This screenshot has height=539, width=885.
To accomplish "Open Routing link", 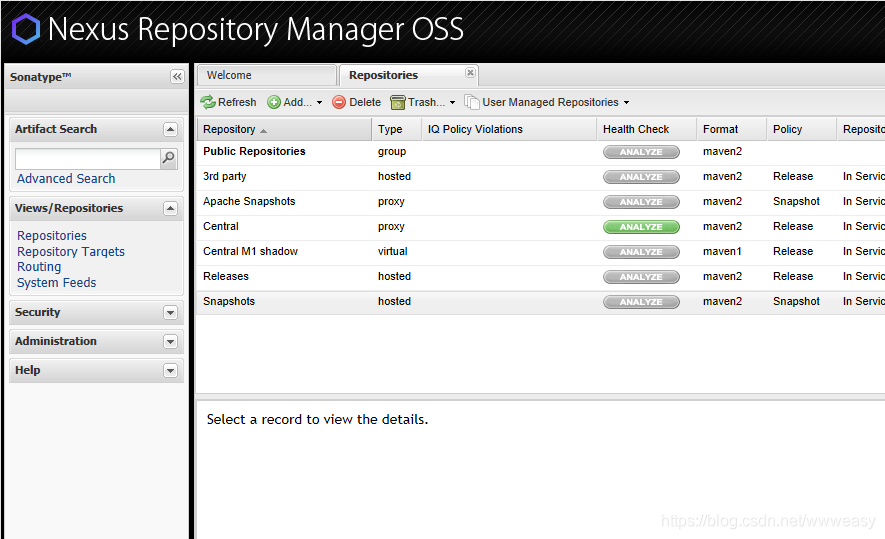I will point(39,266).
